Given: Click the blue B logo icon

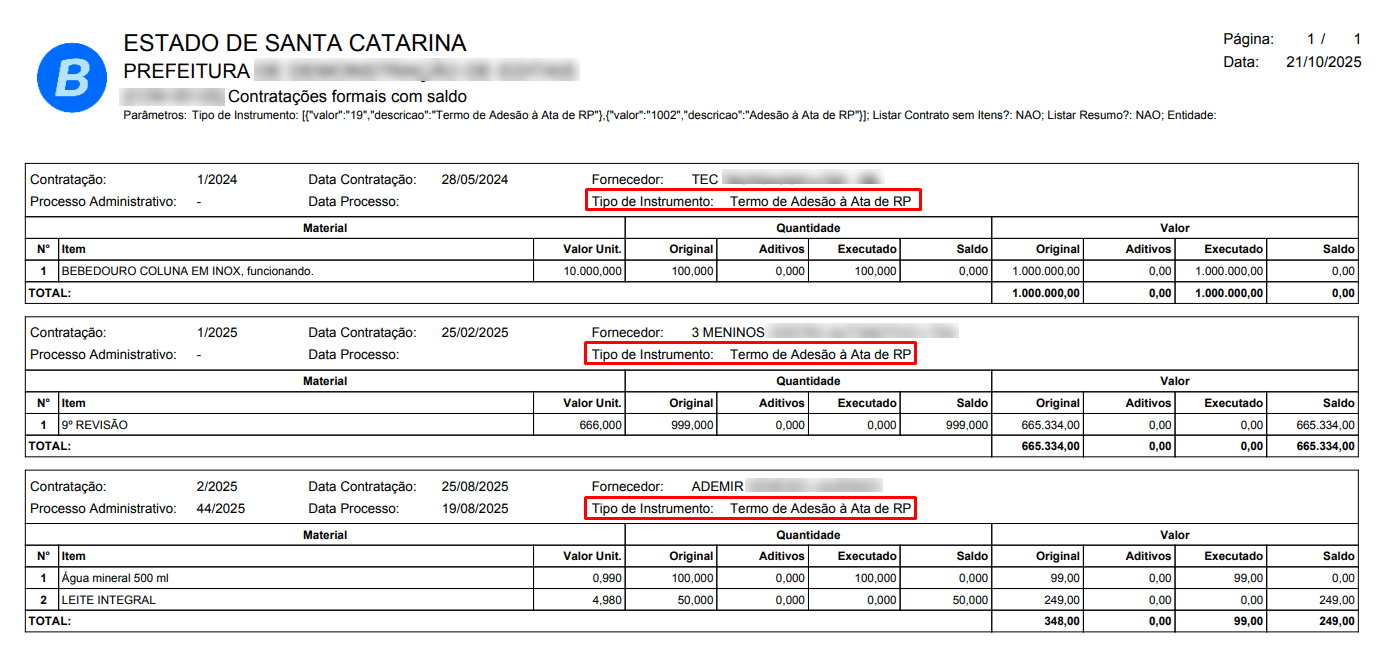Looking at the screenshot, I should tap(71, 77).
